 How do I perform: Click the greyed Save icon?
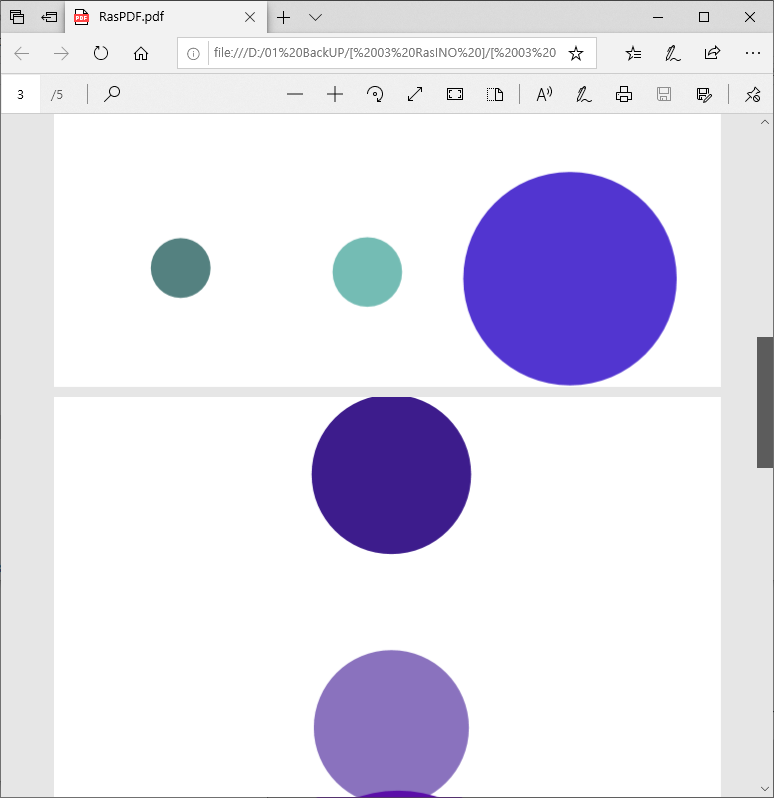pos(664,94)
